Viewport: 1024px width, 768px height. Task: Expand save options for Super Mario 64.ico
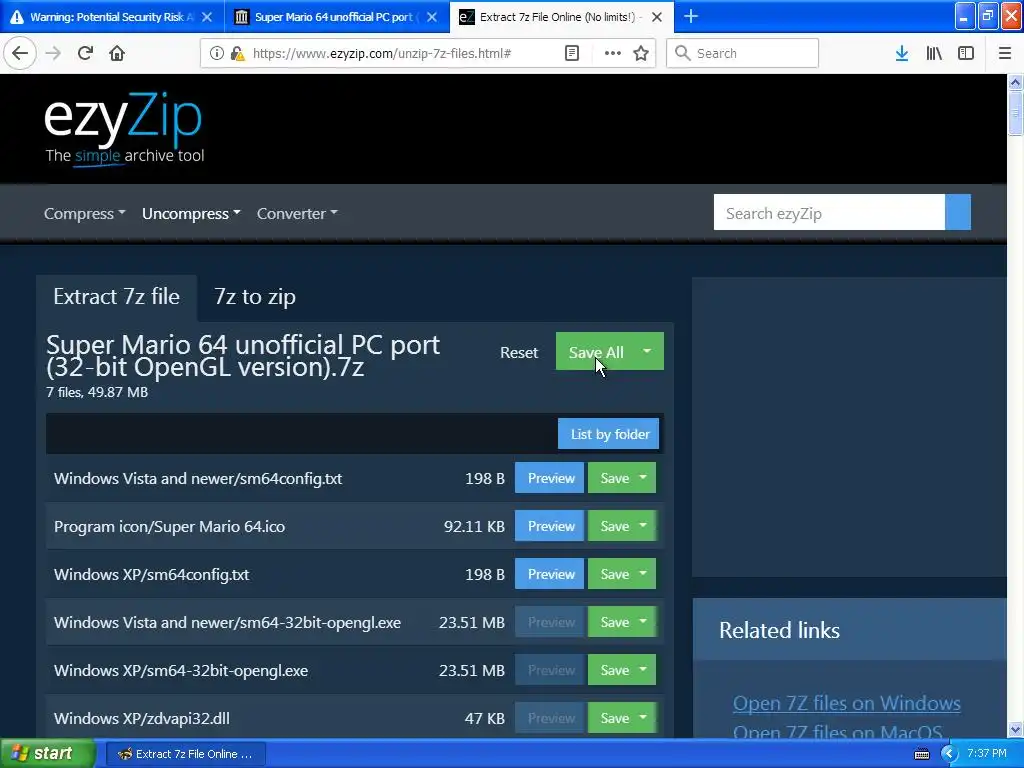click(x=644, y=526)
